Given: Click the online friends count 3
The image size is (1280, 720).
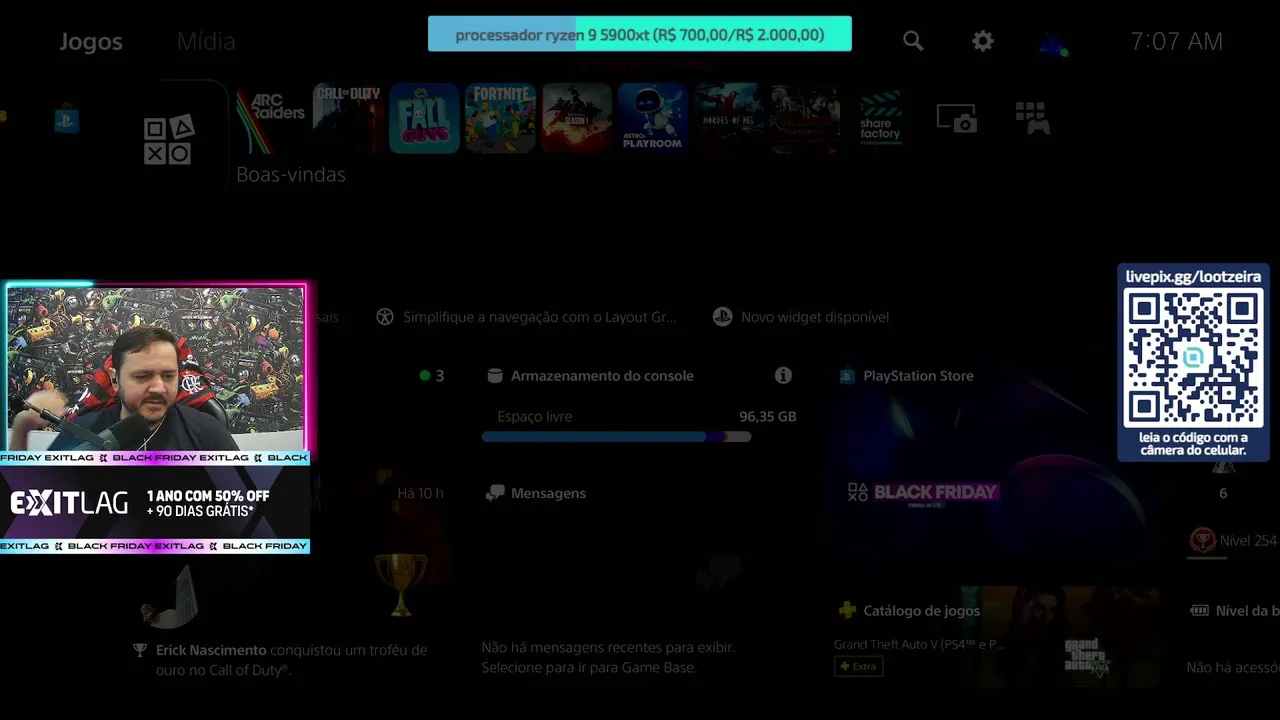Looking at the screenshot, I should pos(432,376).
